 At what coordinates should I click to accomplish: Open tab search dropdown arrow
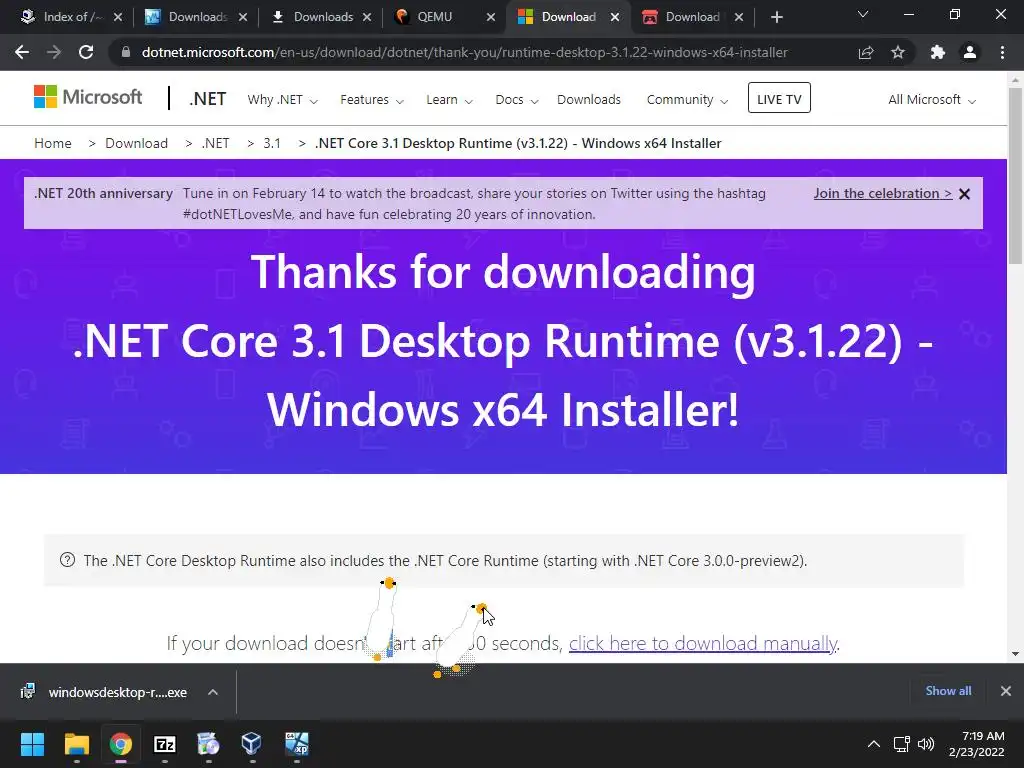(863, 14)
